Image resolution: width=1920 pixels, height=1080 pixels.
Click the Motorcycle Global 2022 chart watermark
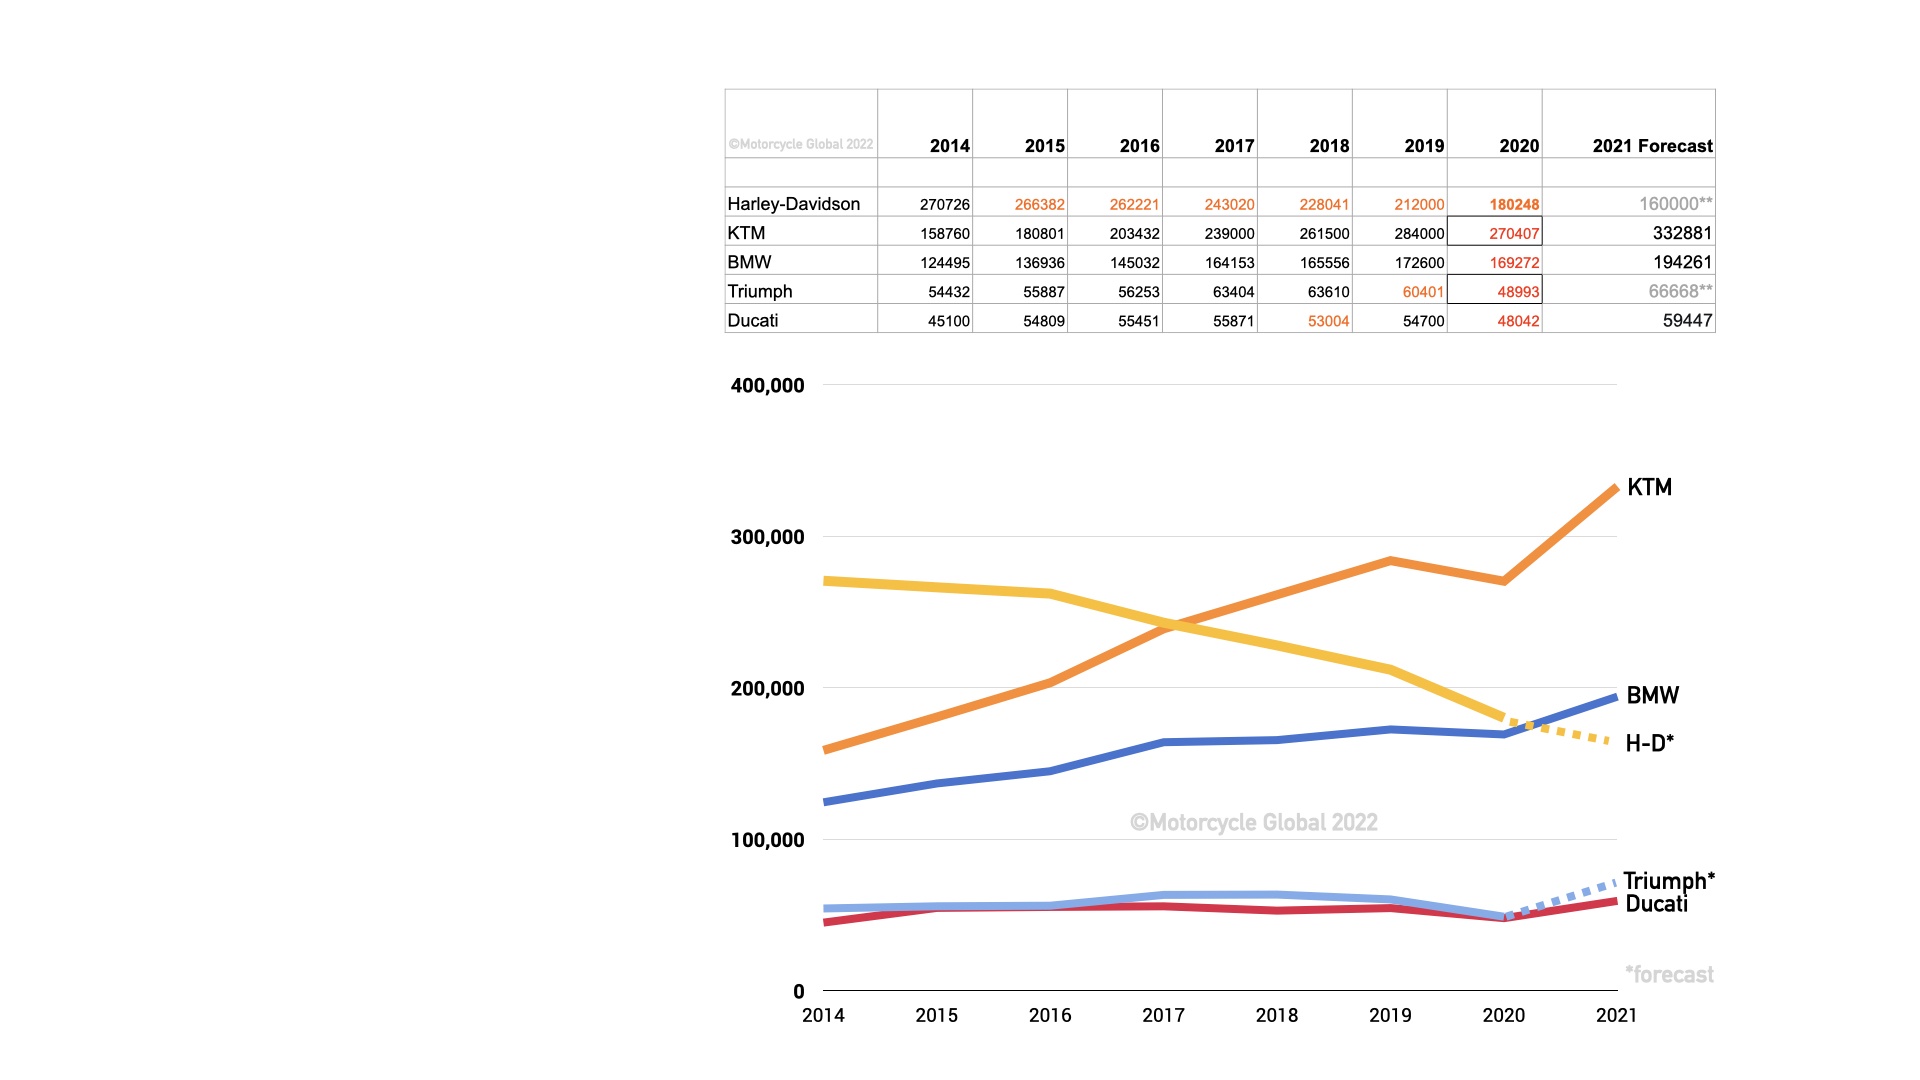click(1253, 822)
